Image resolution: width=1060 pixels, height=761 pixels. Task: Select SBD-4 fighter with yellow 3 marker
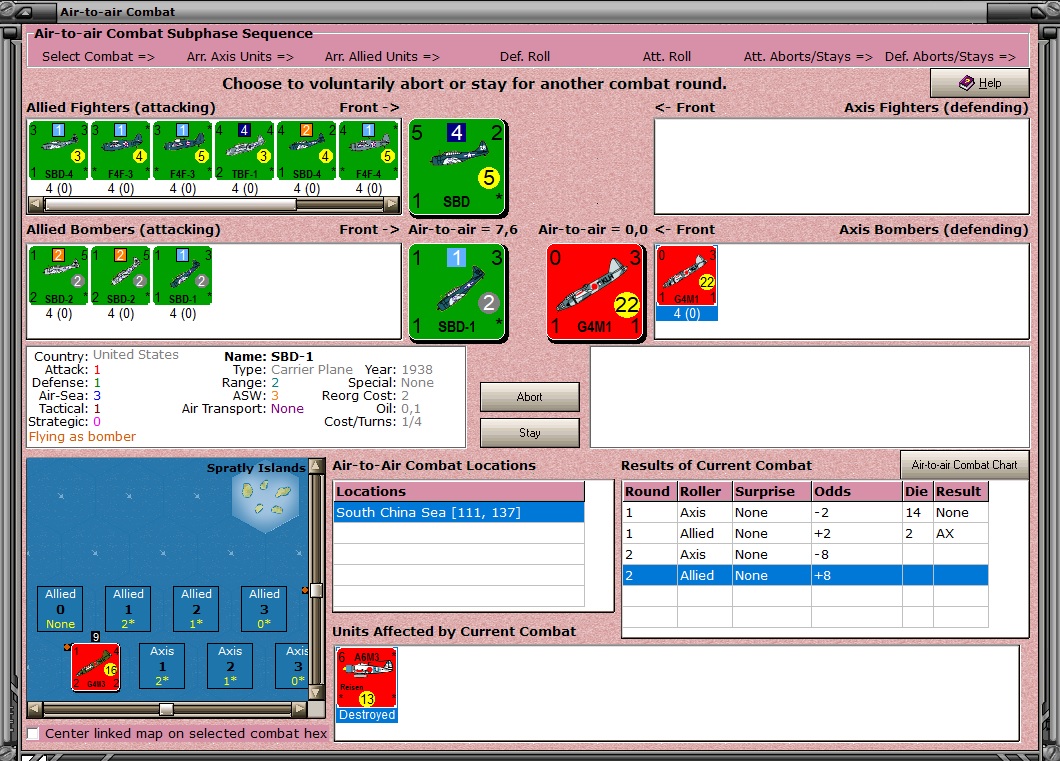tap(58, 151)
